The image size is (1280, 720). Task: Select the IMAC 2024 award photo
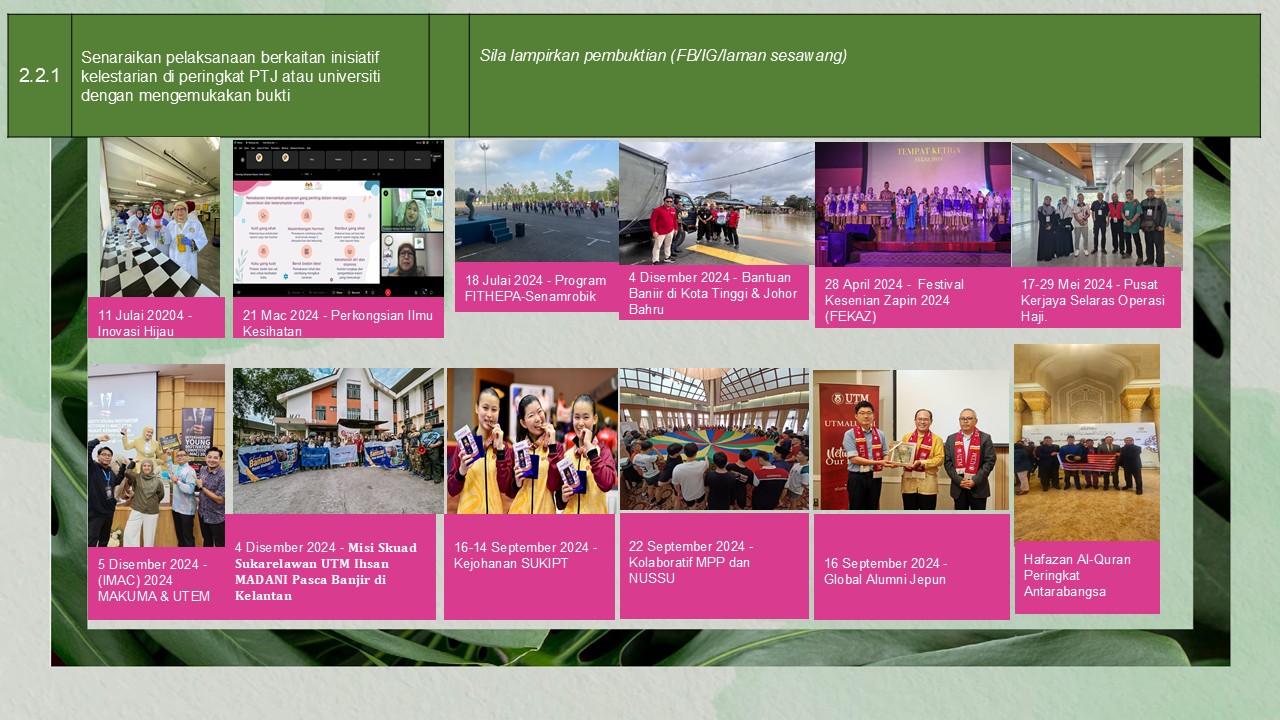156,455
